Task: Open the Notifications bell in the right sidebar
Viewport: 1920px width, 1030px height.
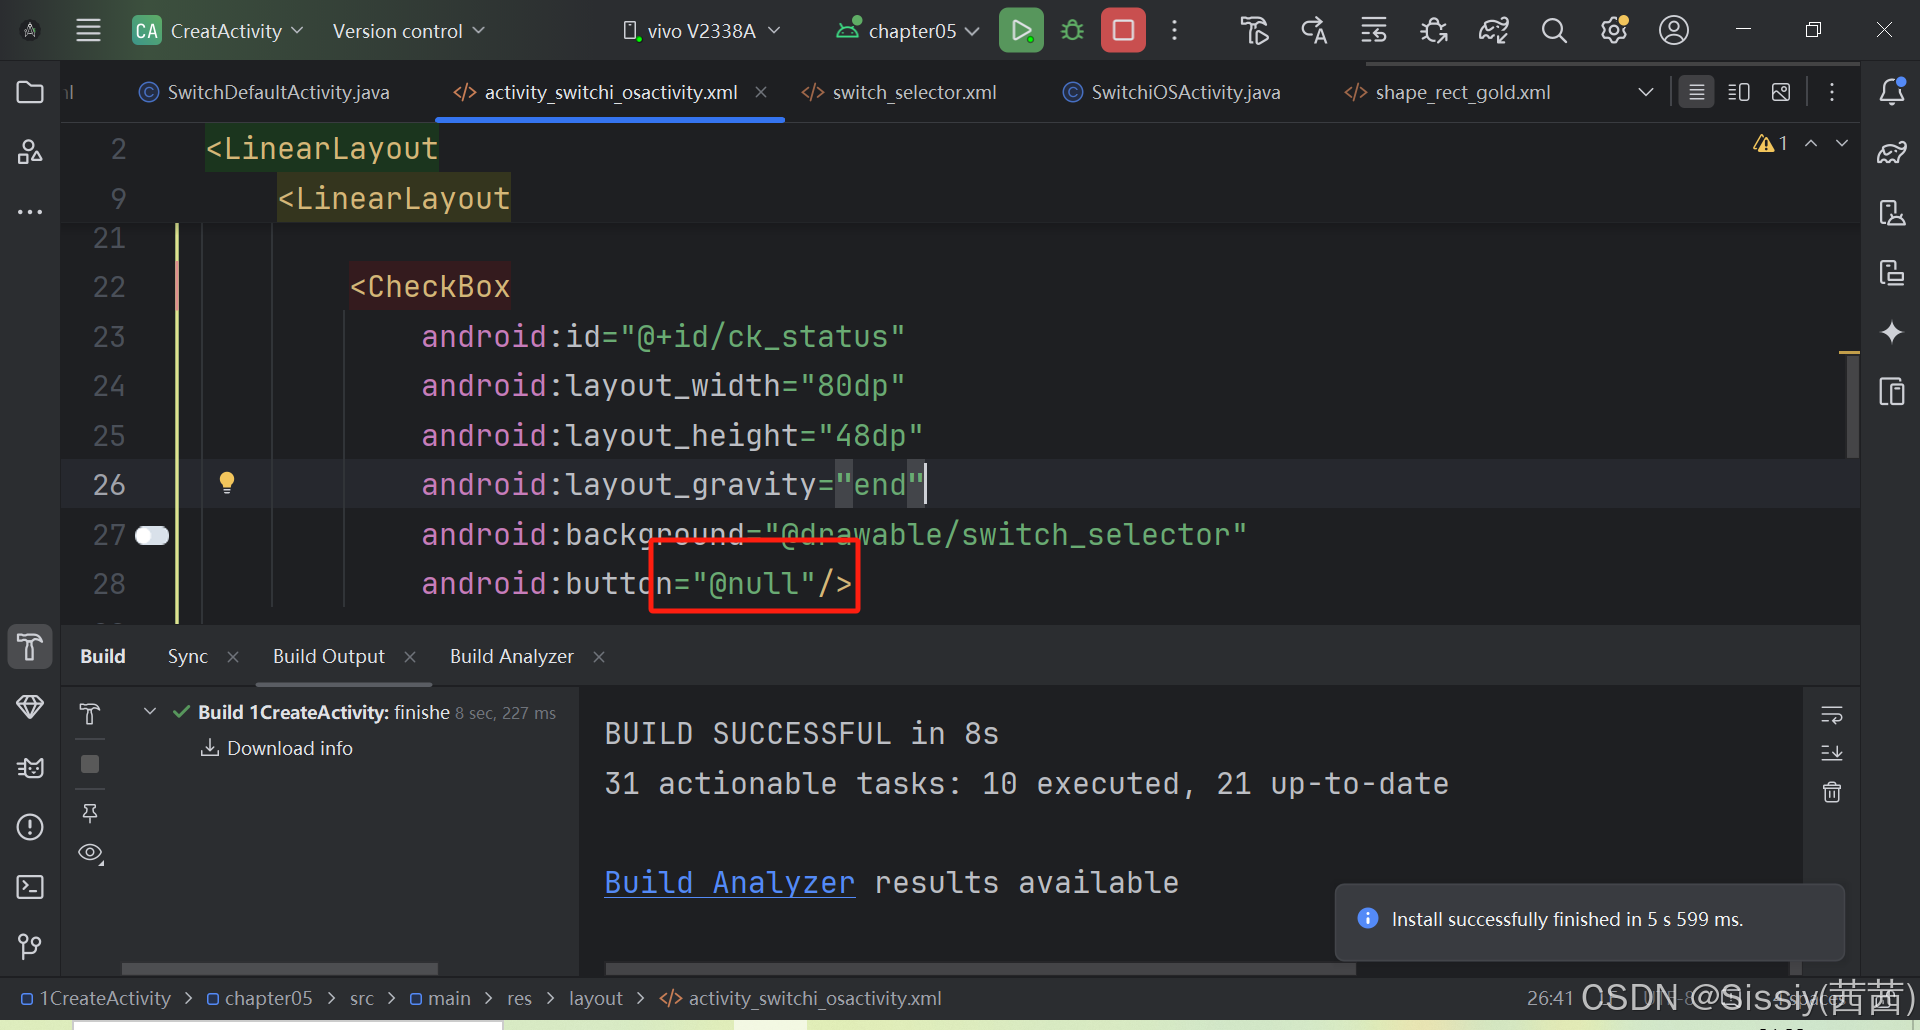Action: tap(1892, 91)
